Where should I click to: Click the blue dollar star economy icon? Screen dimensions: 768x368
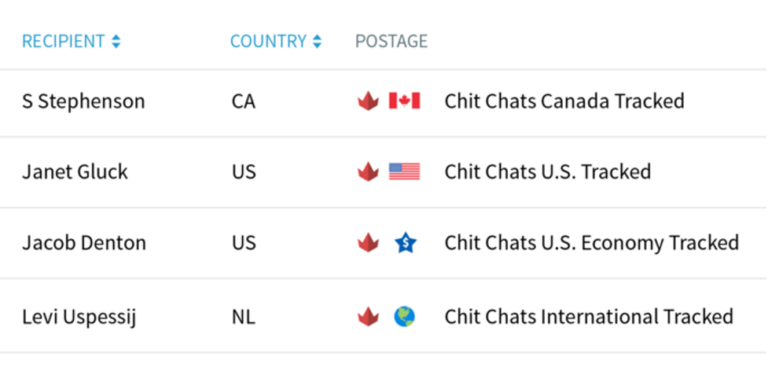pos(406,243)
